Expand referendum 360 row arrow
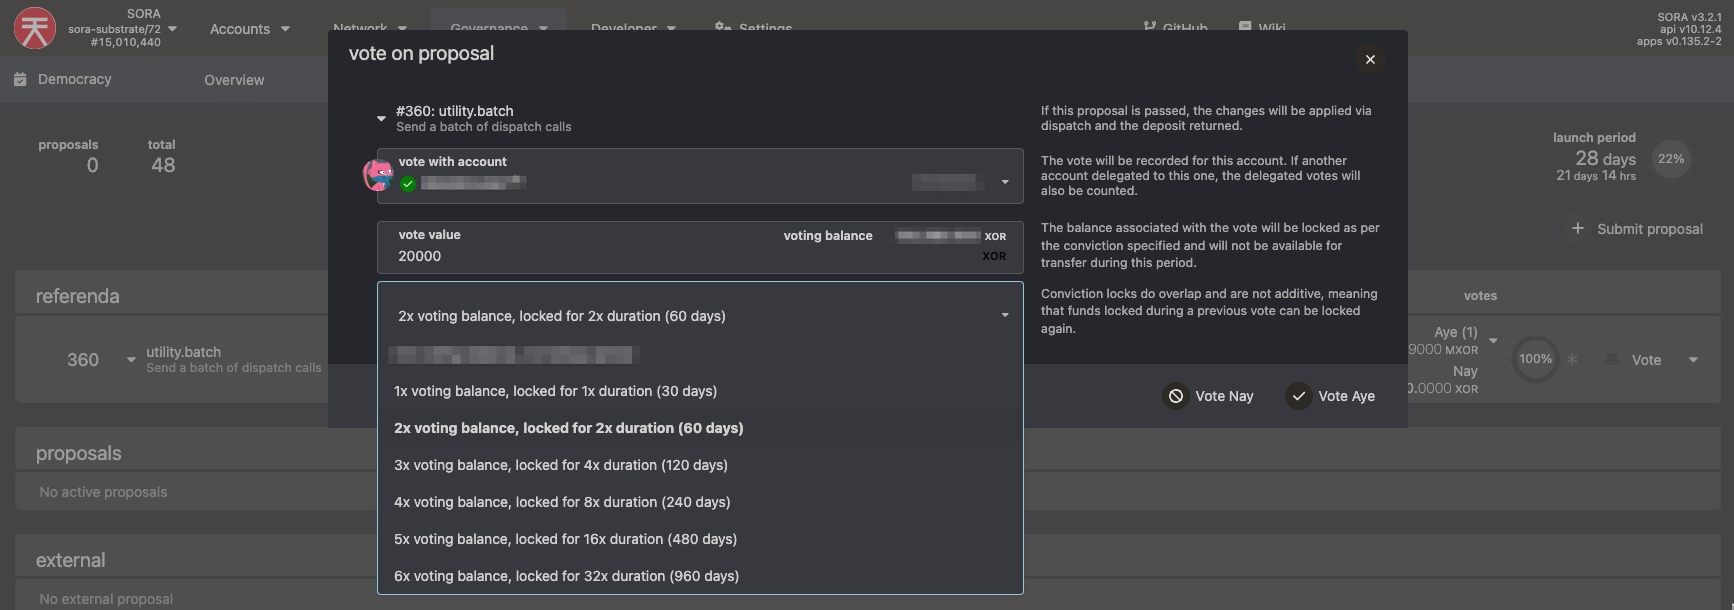 (x=131, y=360)
